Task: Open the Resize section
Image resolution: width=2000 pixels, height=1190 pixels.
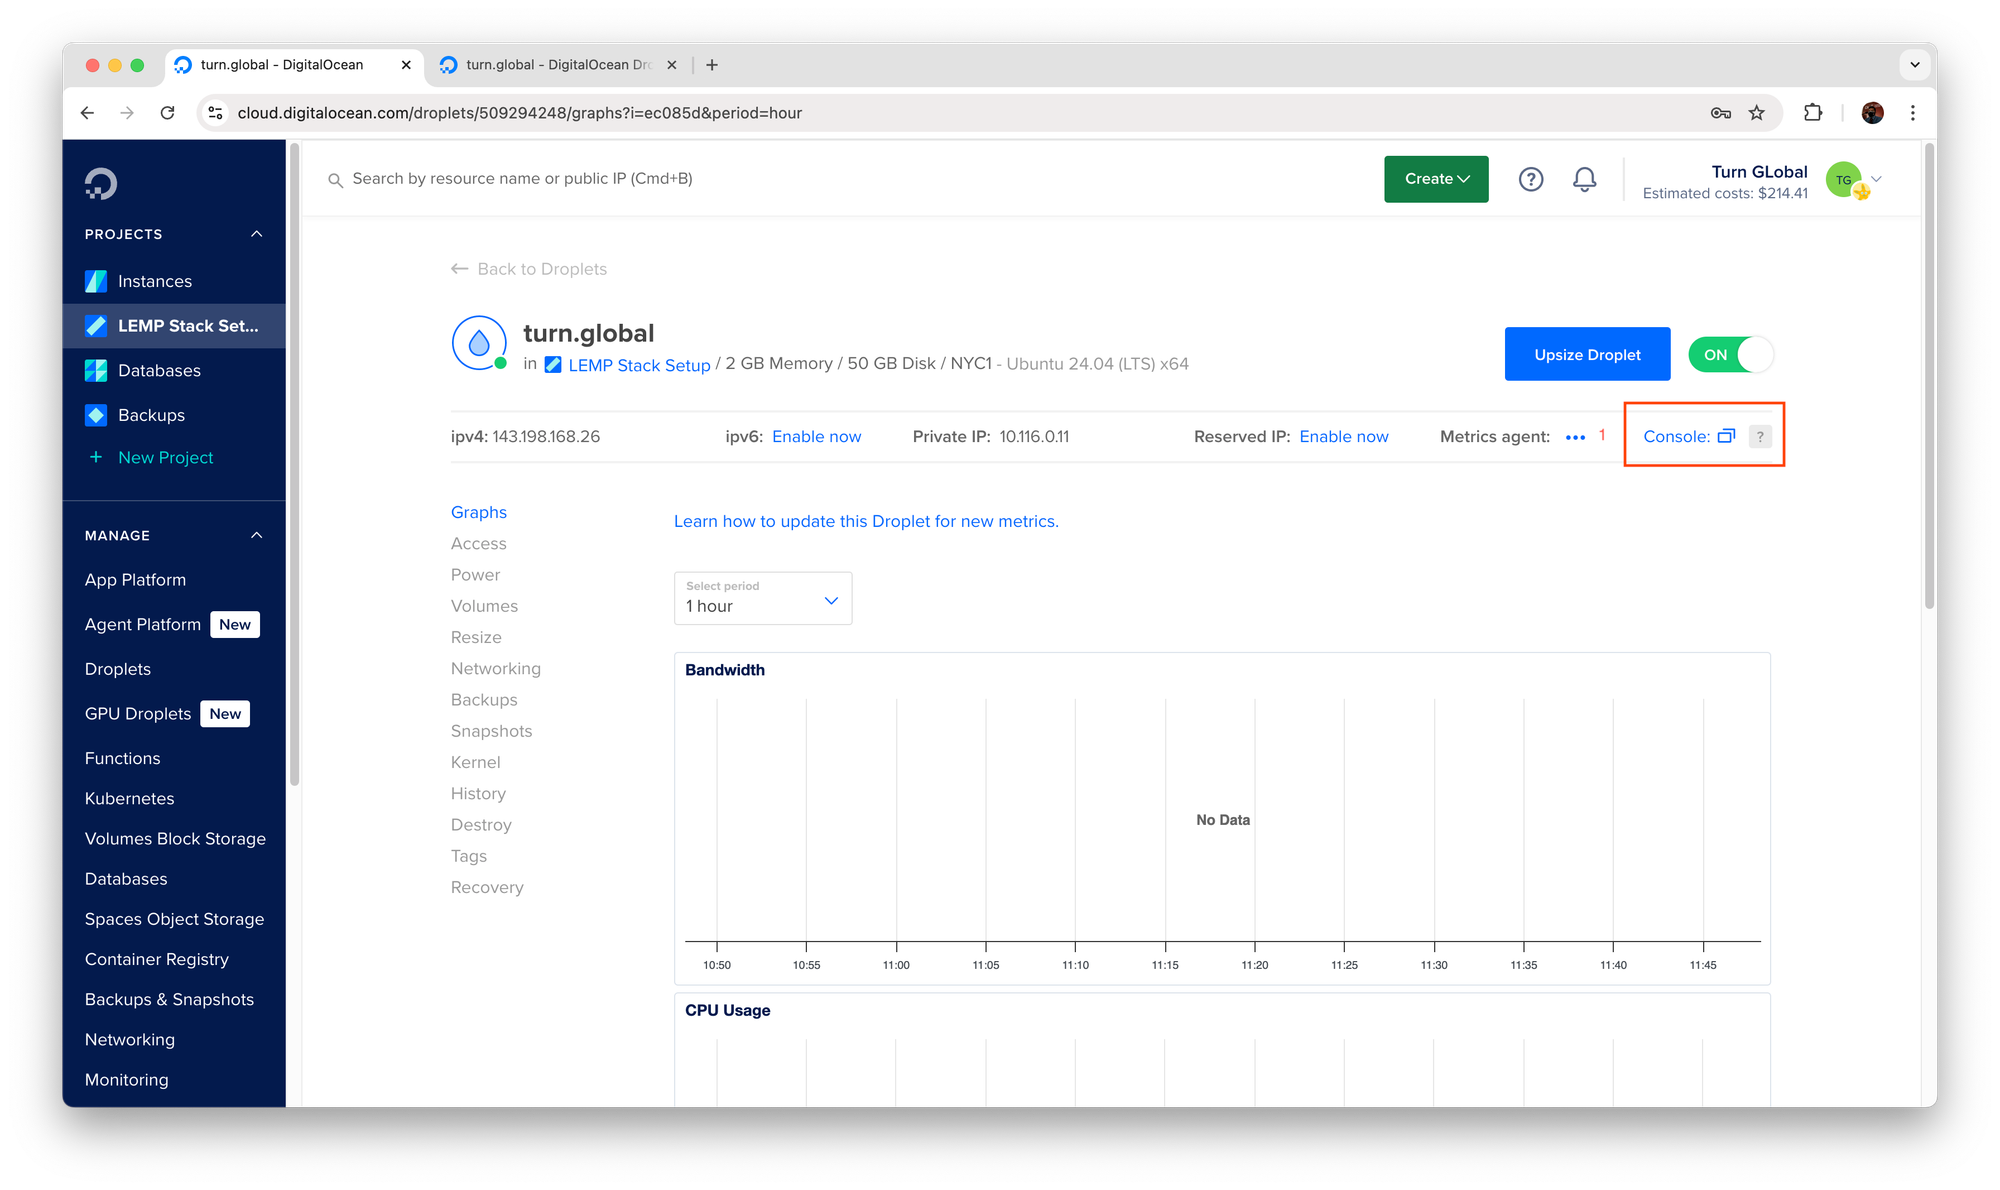Action: (x=477, y=637)
